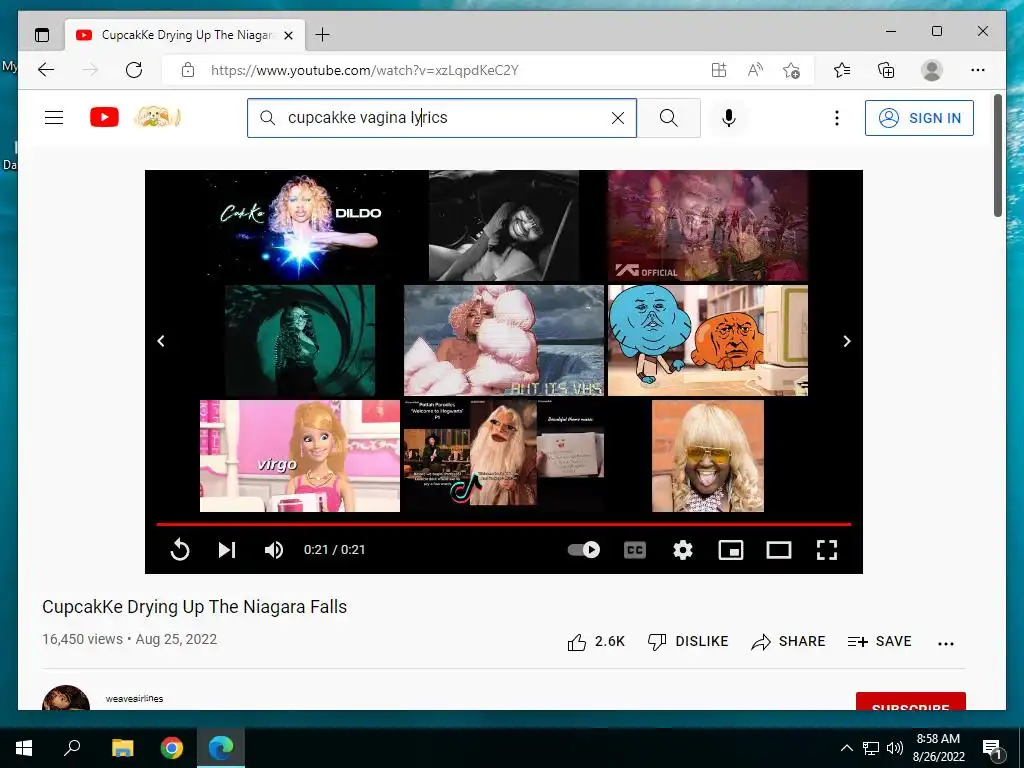
Task: Add this page to favorites
Action: [792, 70]
